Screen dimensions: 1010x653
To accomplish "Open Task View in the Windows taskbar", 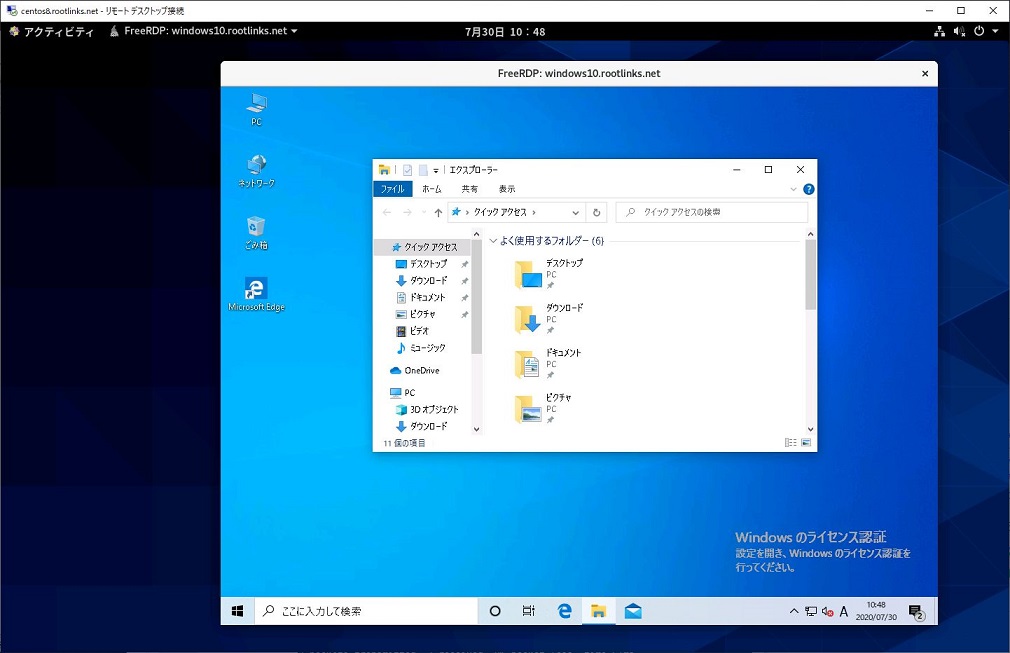I will tap(529, 611).
